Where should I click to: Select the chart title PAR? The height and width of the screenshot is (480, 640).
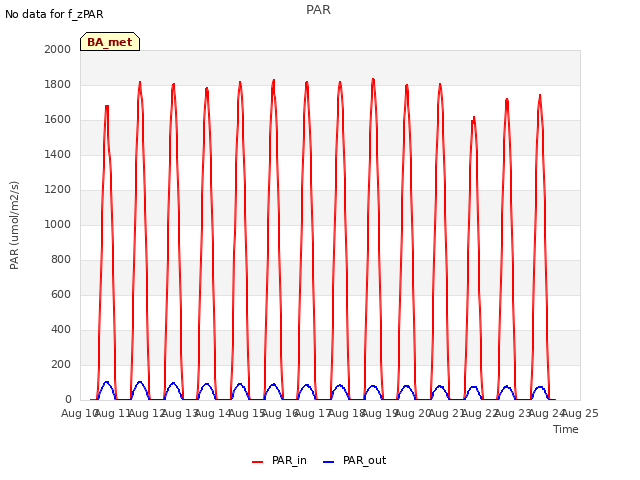click(318, 10)
